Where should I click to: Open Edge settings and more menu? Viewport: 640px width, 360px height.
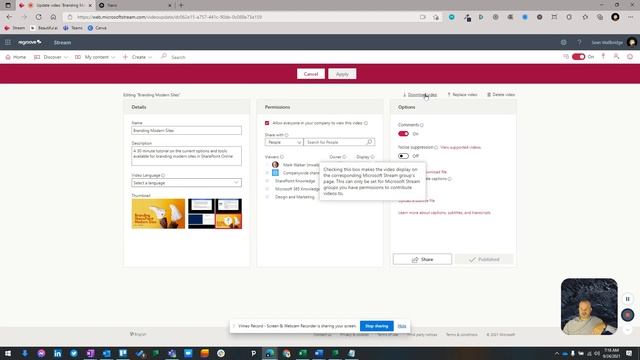[631, 17]
